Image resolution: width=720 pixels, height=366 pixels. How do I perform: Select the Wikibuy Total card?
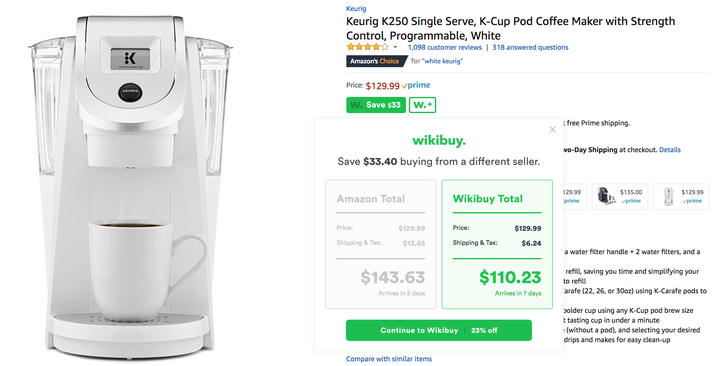click(497, 244)
